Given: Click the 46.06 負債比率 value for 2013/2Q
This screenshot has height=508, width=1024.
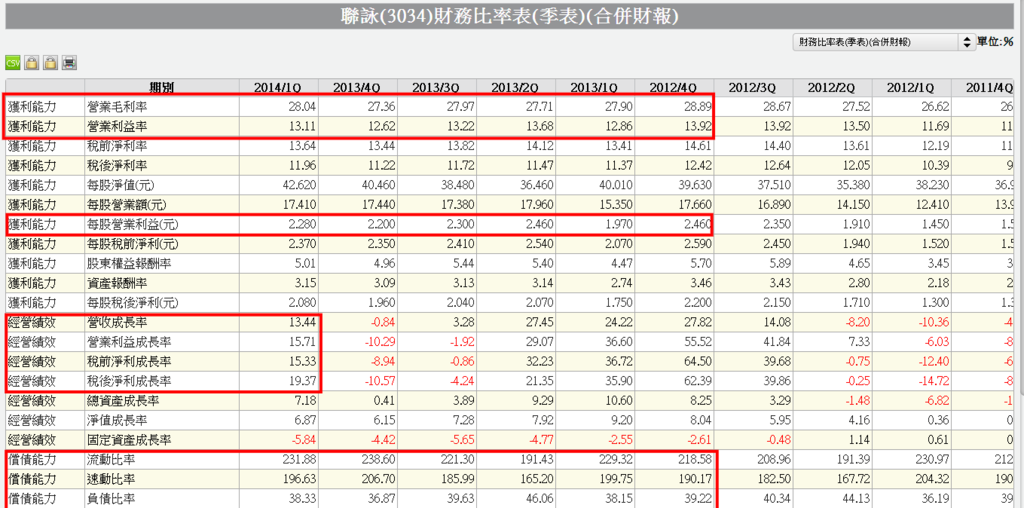Looking at the screenshot, I should (x=542, y=500).
